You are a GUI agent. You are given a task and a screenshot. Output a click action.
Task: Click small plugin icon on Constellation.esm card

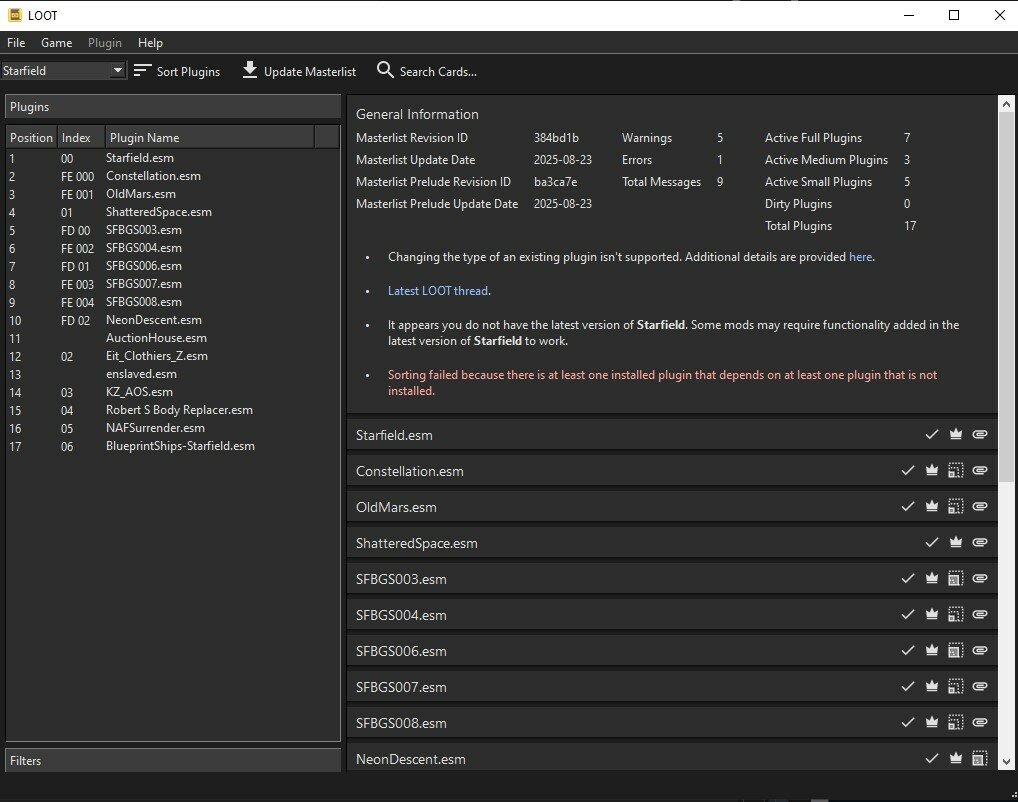click(956, 470)
